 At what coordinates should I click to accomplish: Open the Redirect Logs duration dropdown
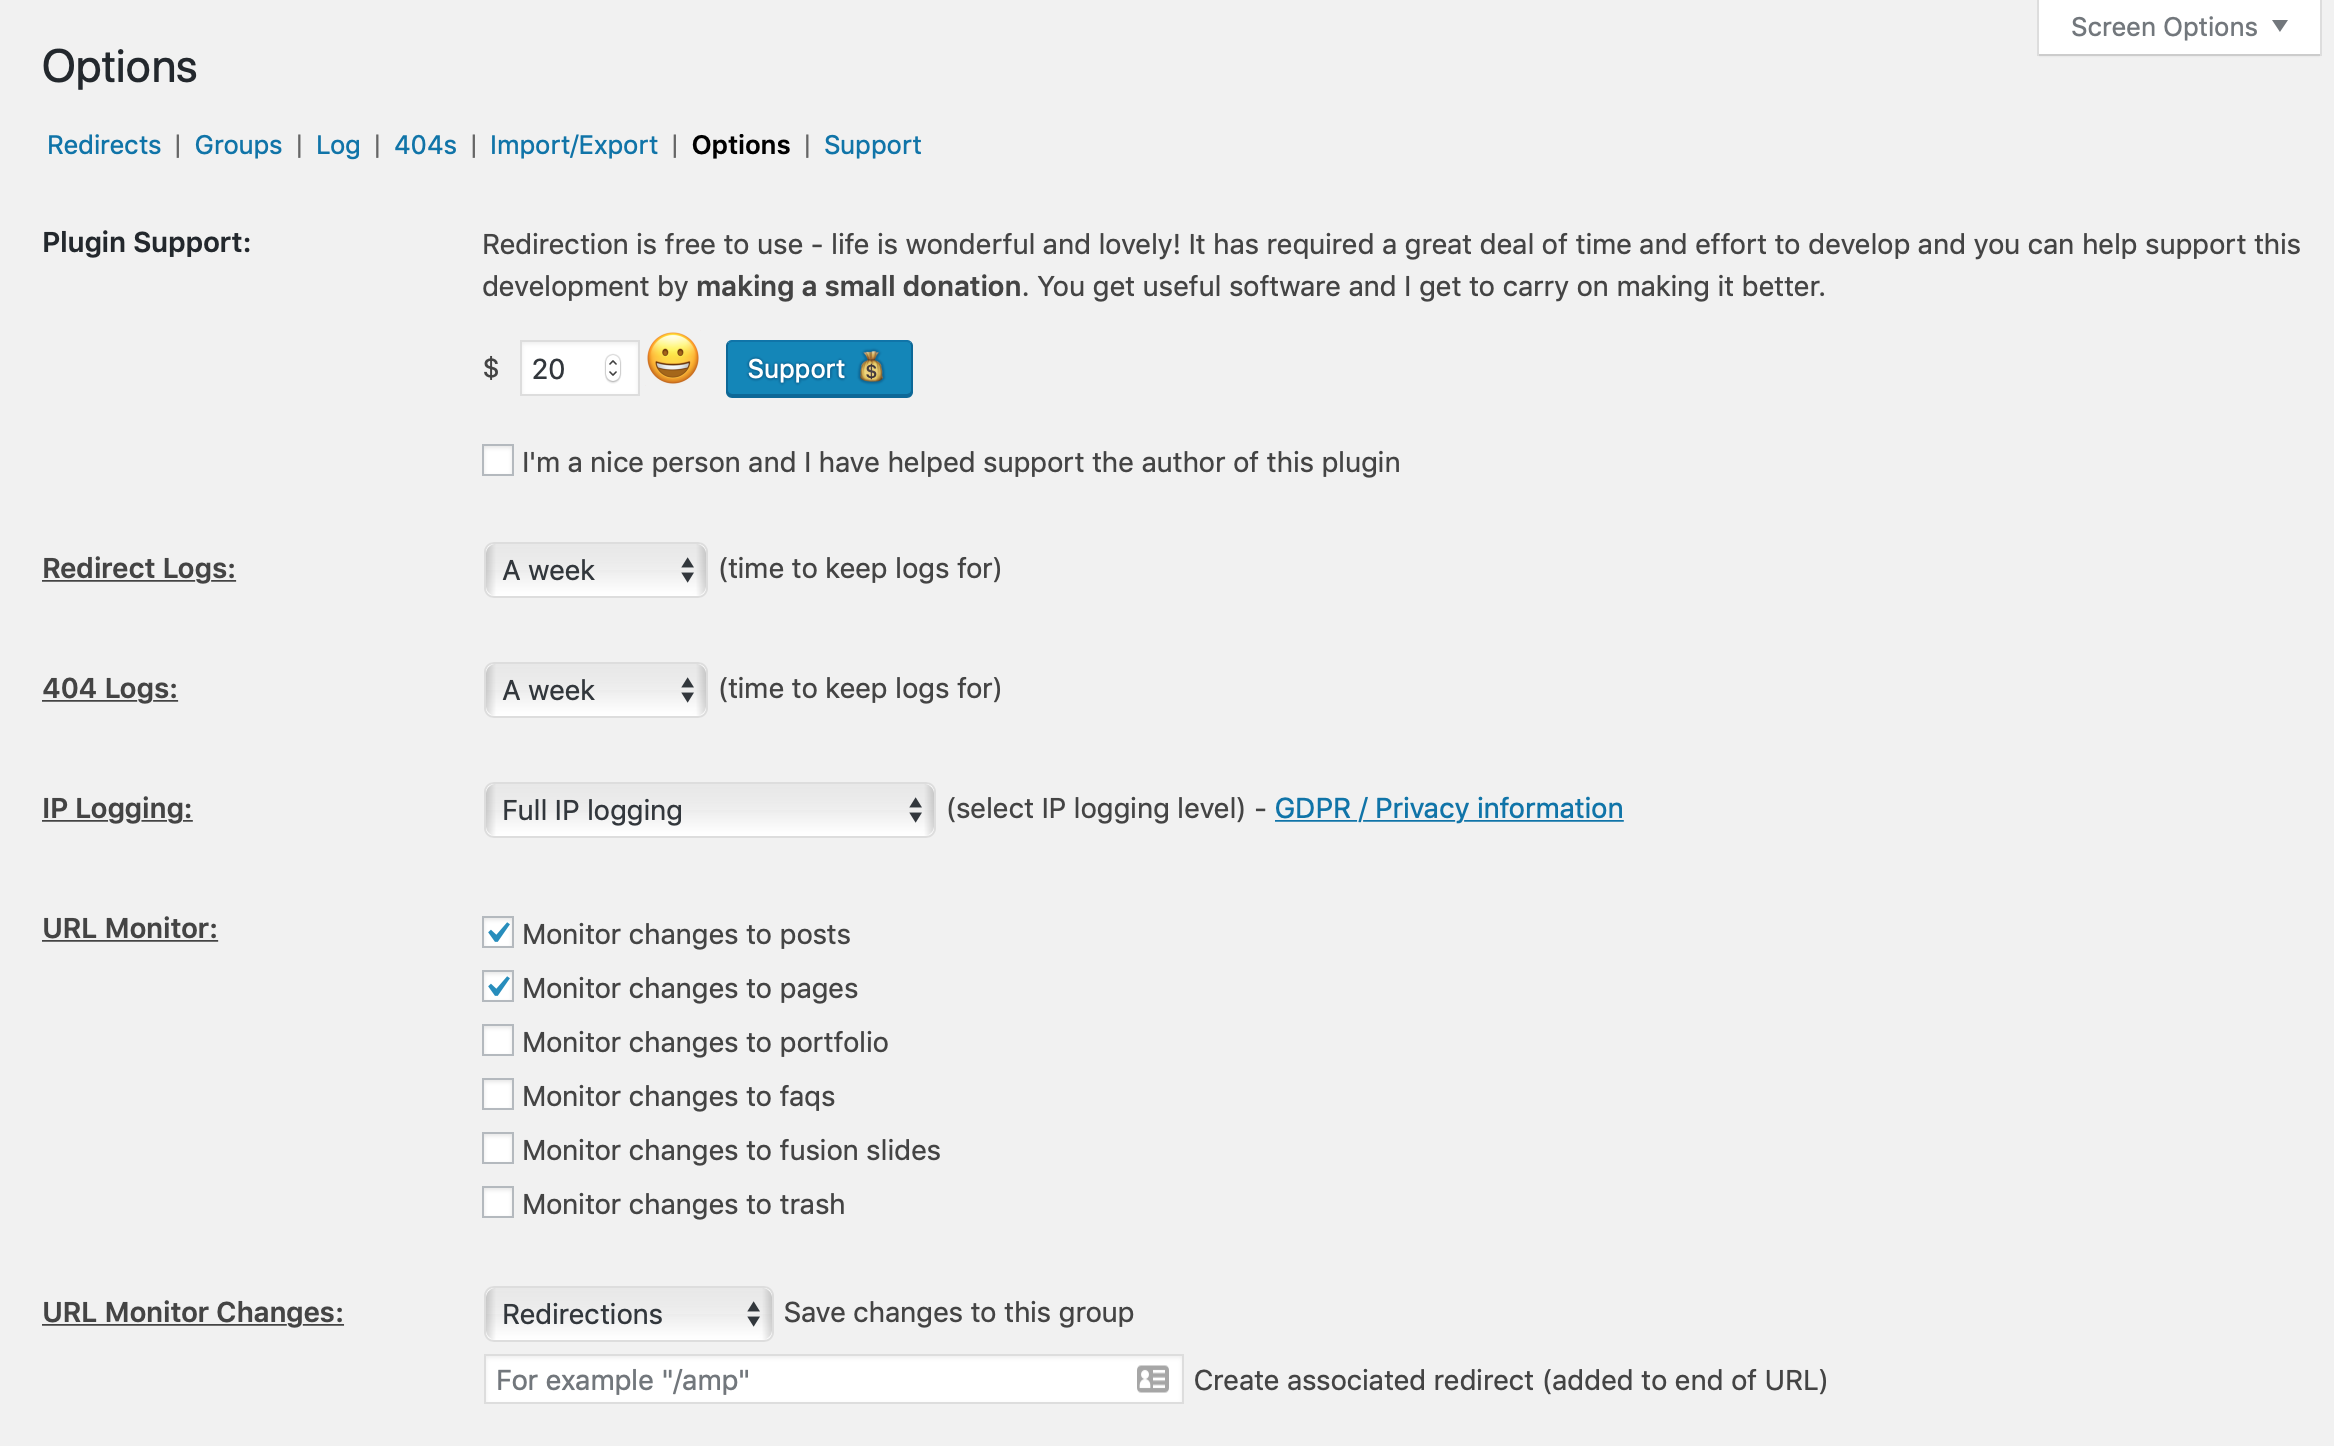596,570
